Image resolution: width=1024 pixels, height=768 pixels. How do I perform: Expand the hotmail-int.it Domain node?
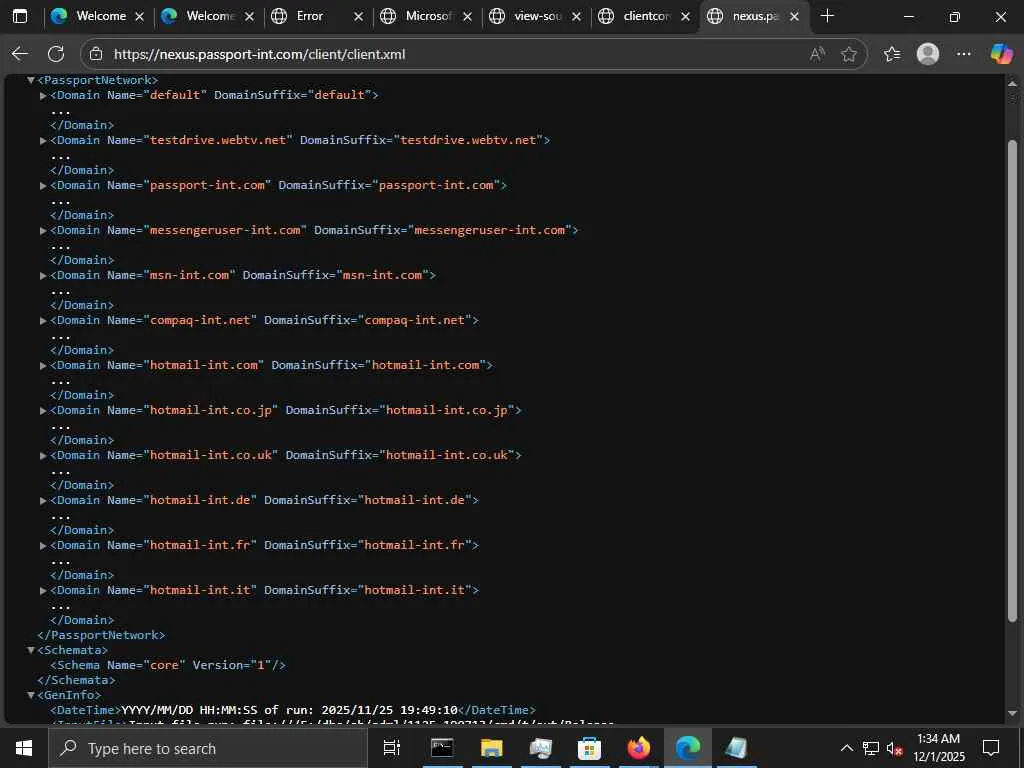point(43,590)
